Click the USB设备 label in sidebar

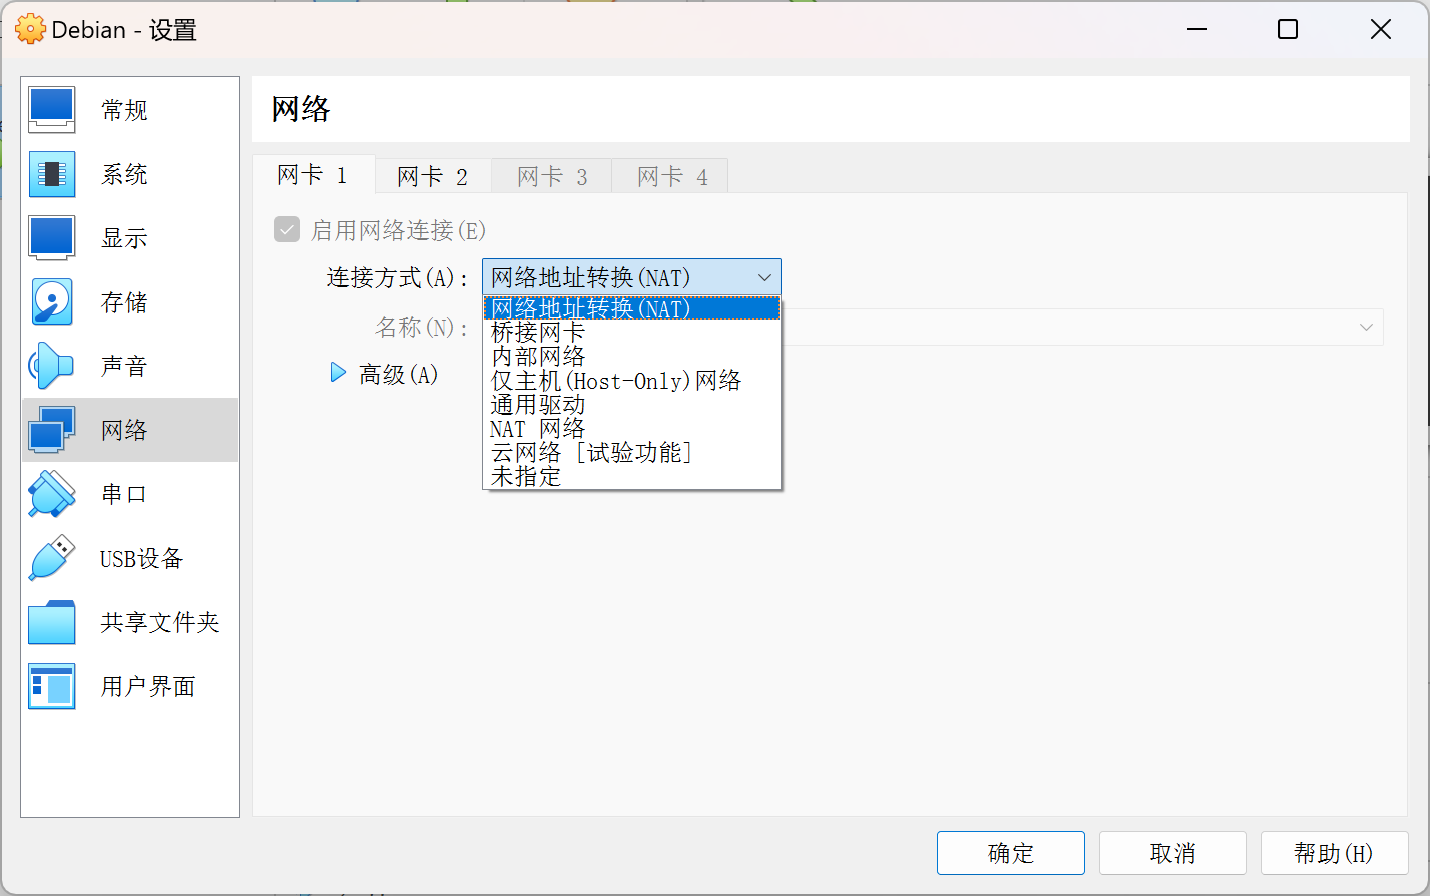(141, 558)
